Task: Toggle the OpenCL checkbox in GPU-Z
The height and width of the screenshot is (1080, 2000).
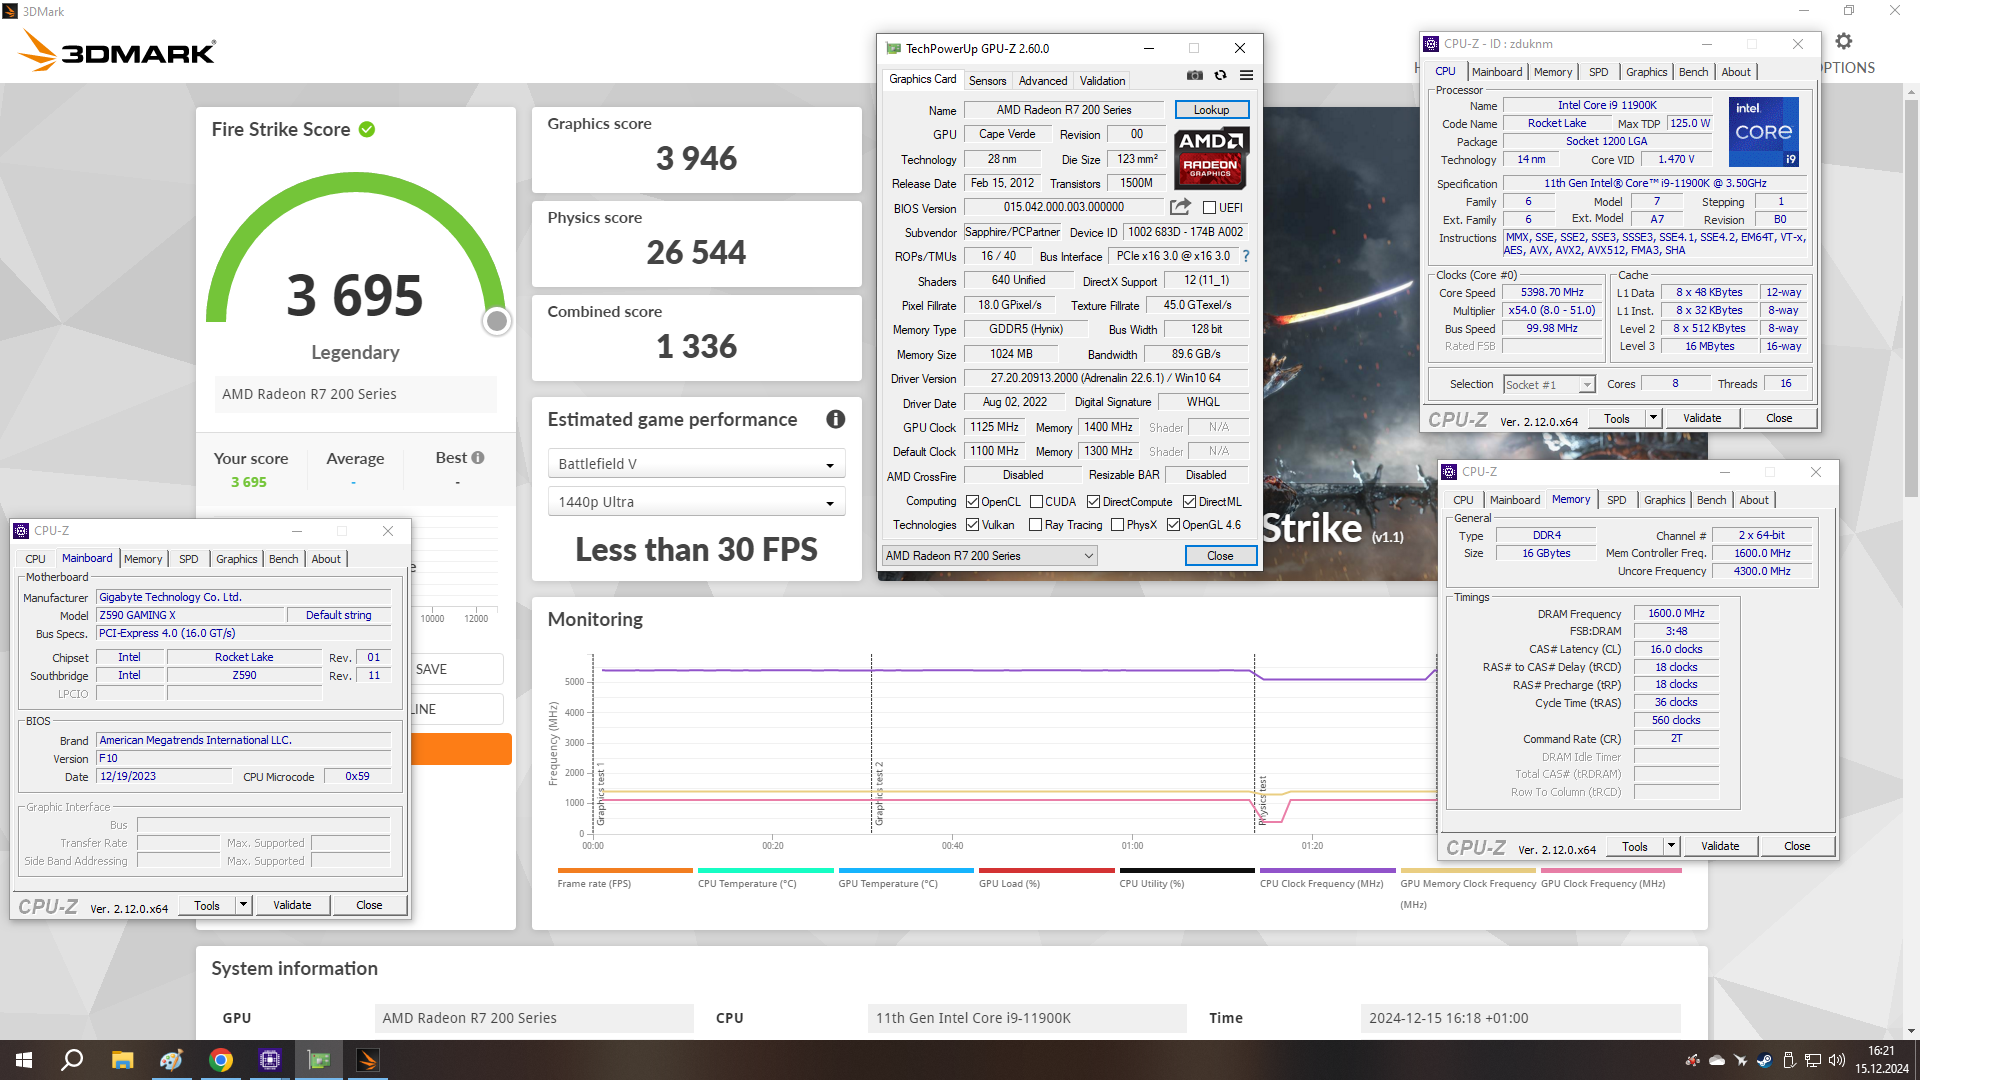Action: tap(972, 502)
